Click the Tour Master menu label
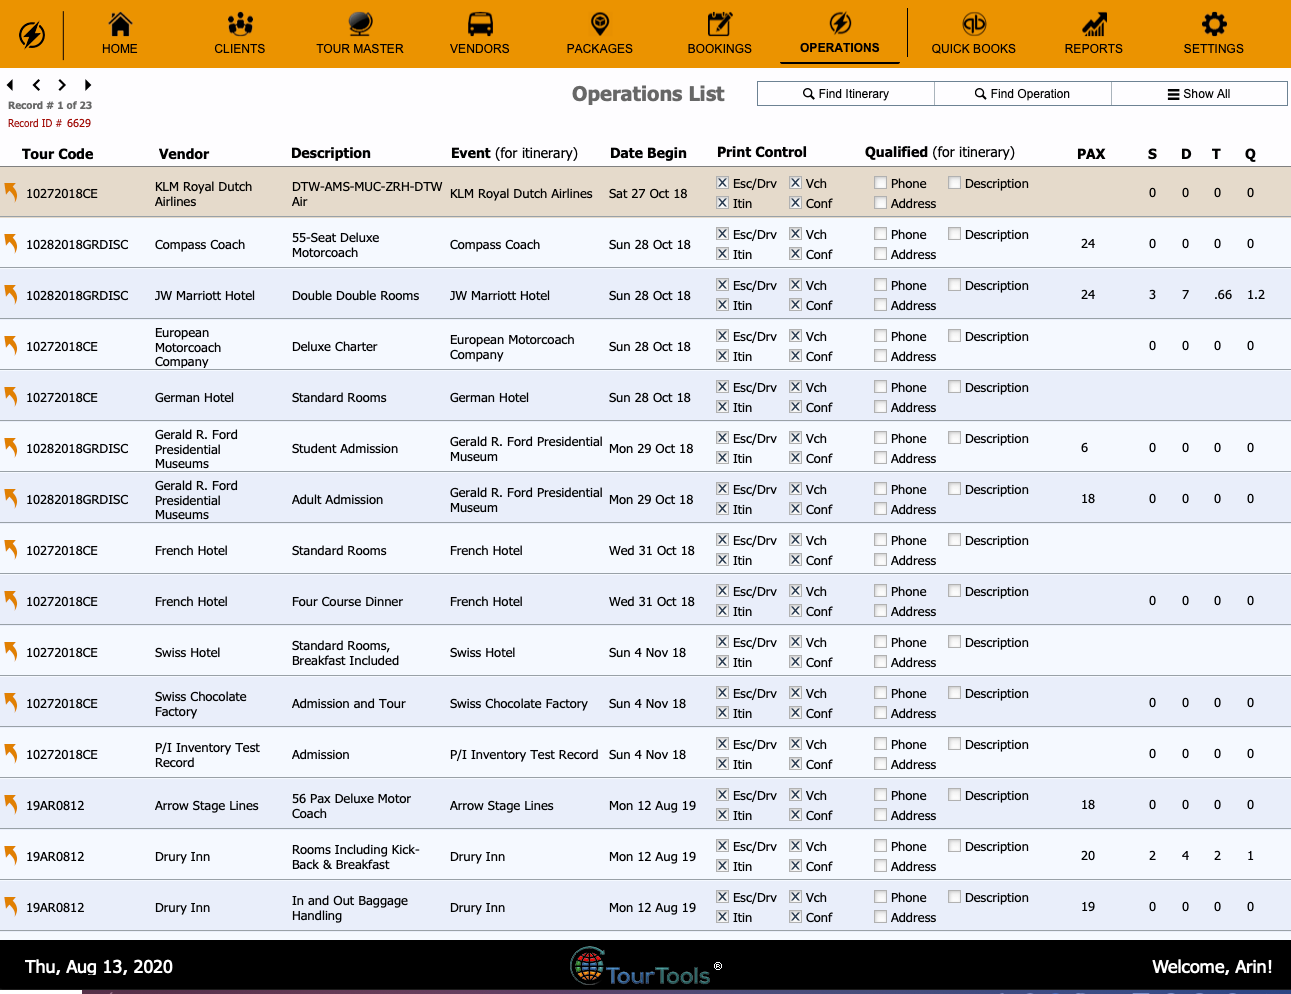Viewport: 1291px width, 994px height. pos(360,49)
